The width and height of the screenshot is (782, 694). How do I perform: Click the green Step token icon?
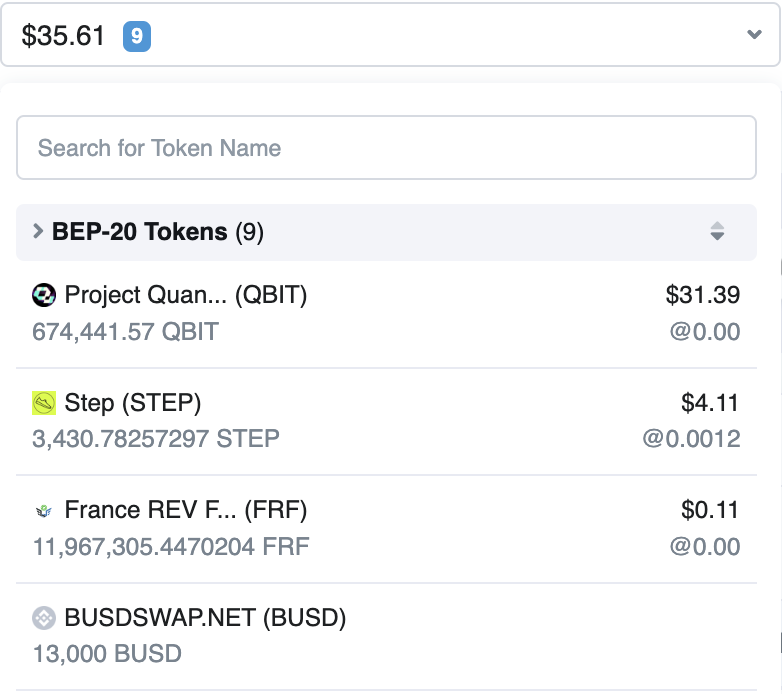tap(44, 403)
